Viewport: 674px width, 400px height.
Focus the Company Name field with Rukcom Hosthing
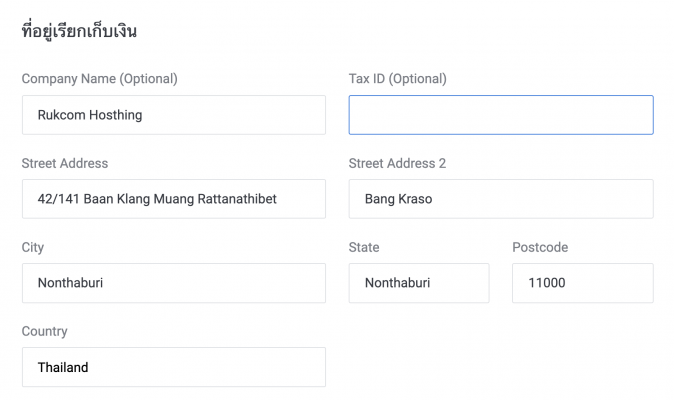[174, 115]
